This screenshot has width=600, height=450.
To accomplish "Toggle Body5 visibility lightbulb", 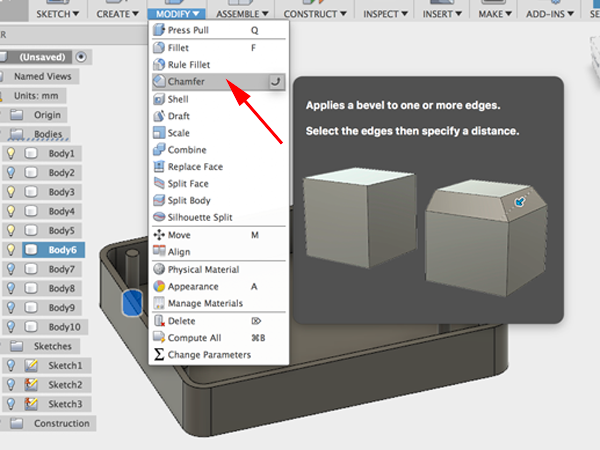I will click(x=11, y=230).
